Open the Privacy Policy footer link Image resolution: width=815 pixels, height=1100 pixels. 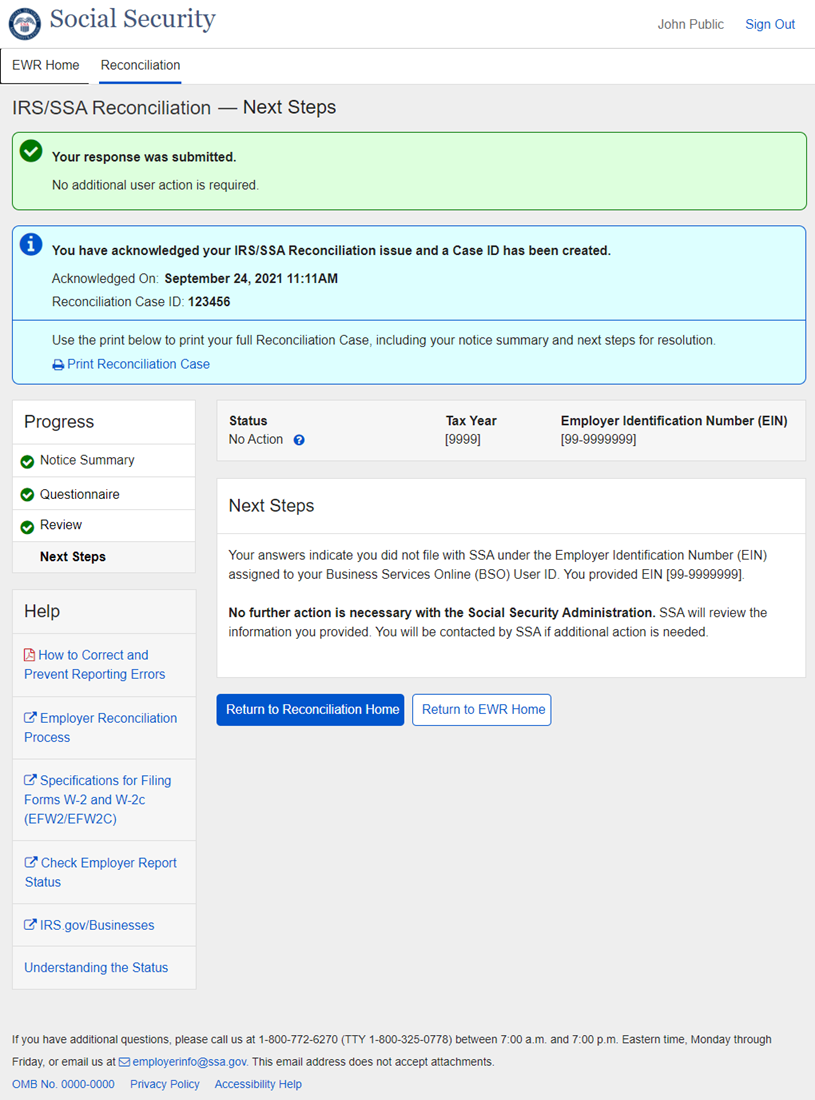point(165,1084)
